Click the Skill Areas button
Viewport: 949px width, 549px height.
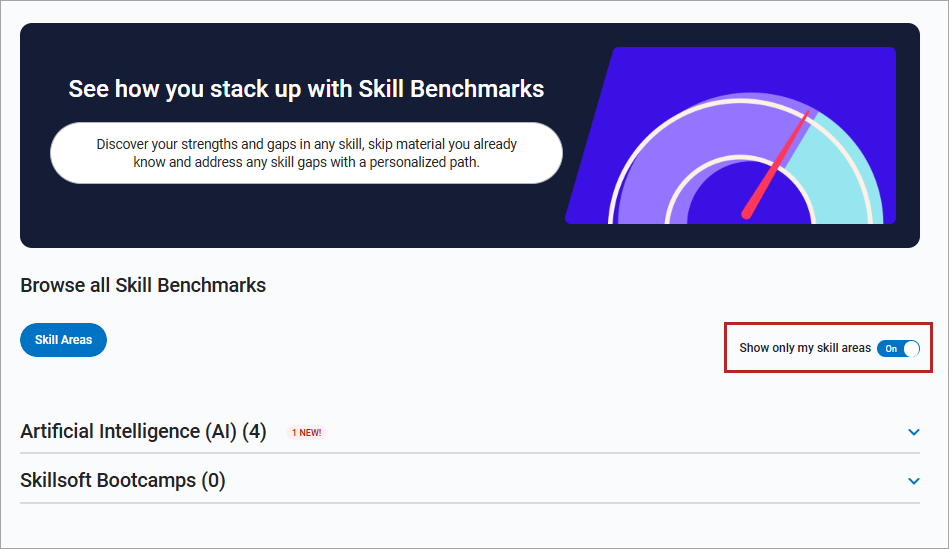click(63, 340)
